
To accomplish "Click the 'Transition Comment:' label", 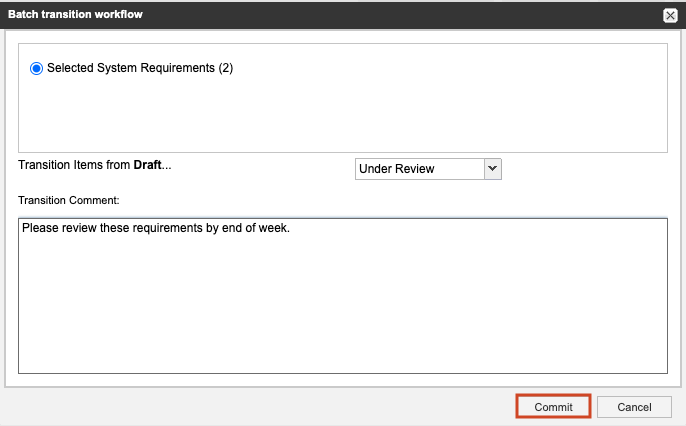I will pyautogui.click(x=69, y=200).
